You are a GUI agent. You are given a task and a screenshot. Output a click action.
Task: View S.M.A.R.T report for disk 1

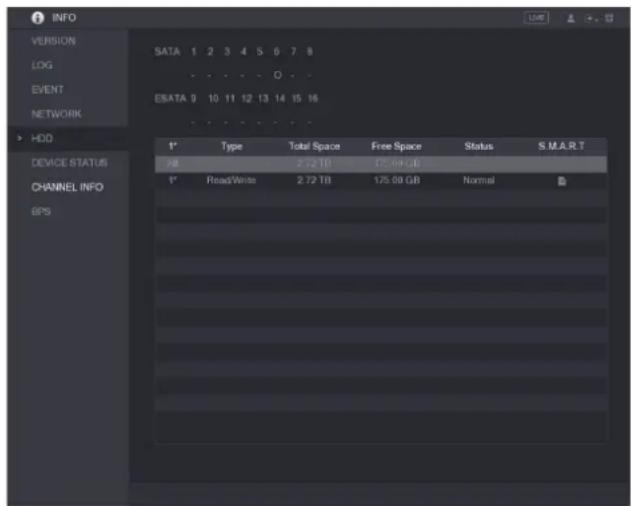click(x=562, y=181)
